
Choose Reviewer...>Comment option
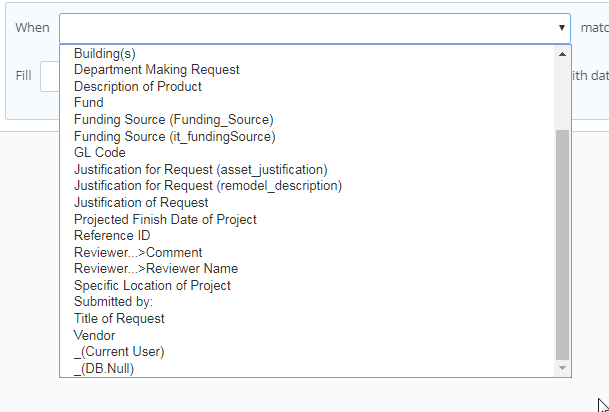(x=138, y=252)
